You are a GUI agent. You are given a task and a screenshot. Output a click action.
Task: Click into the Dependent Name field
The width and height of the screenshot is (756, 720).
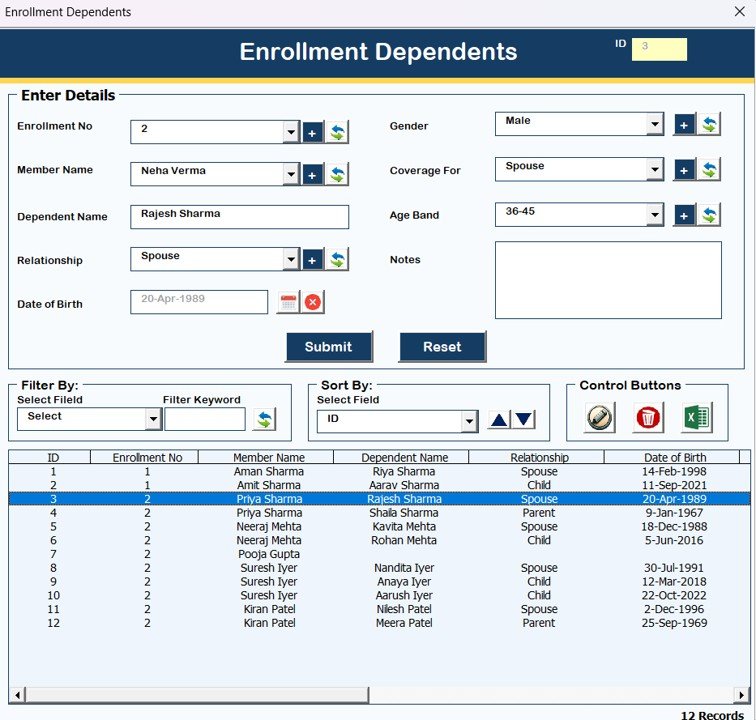point(239,217)
